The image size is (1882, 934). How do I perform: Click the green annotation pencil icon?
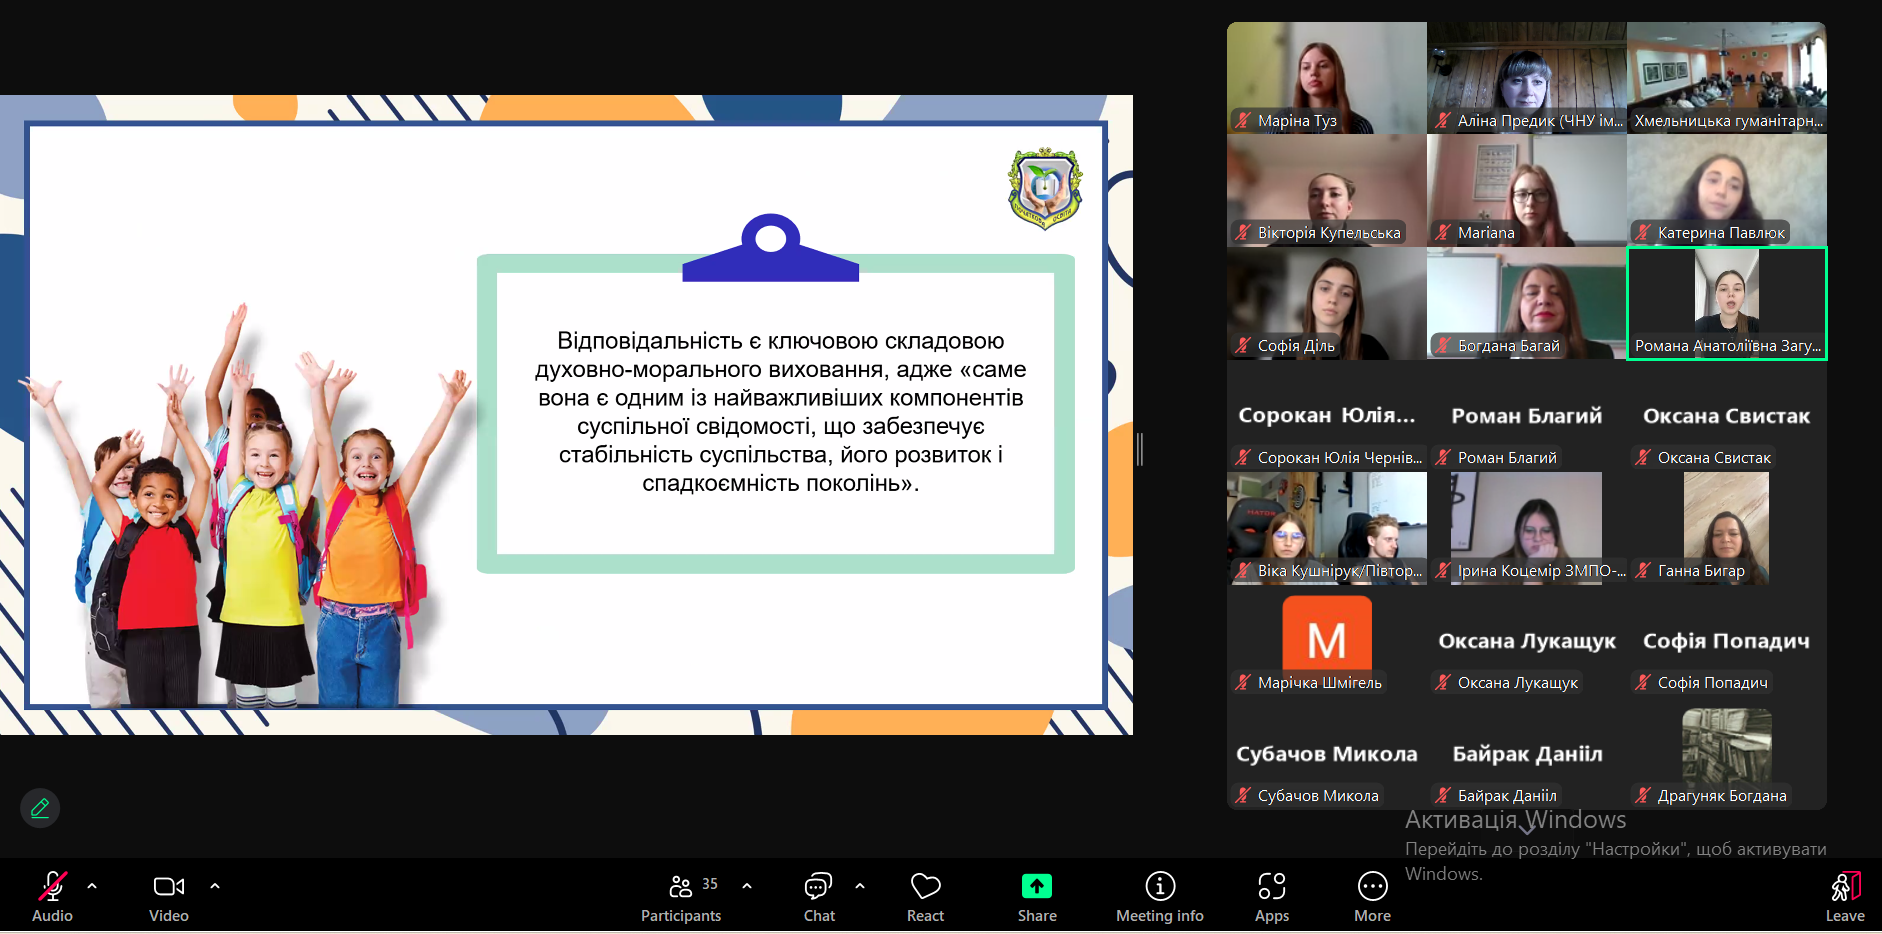pyautogui.click(x=40, y=808)
